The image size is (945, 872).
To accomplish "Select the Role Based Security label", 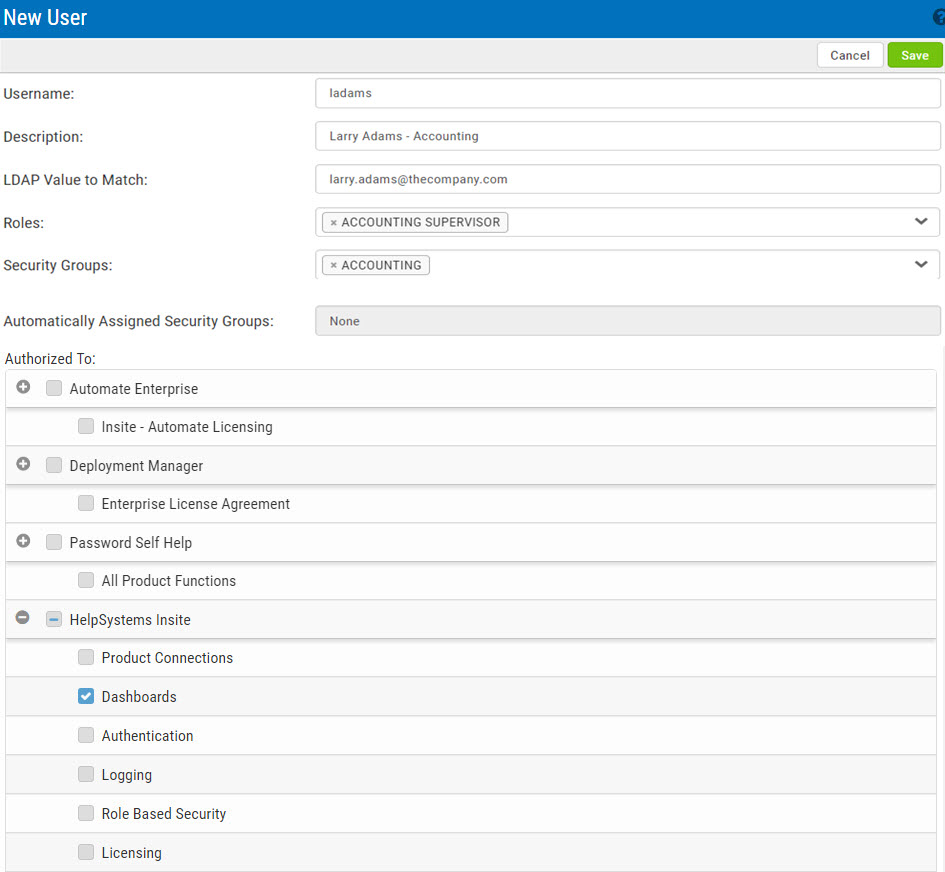I will [164, 814].
